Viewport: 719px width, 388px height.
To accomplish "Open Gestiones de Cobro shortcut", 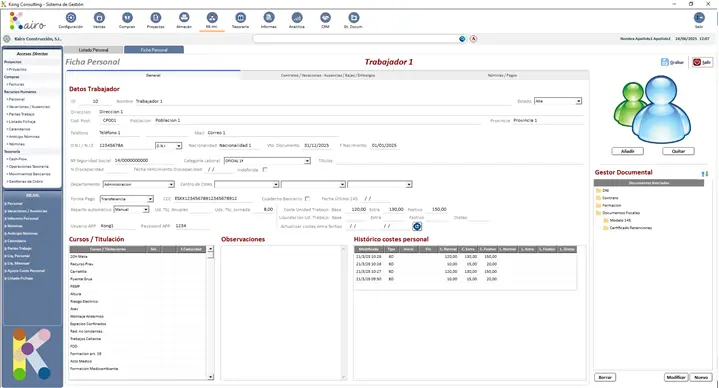I will point(25,181).
